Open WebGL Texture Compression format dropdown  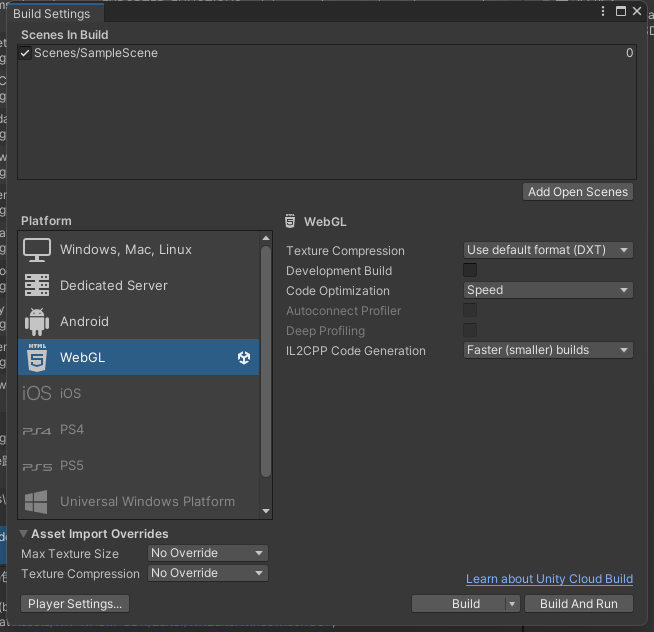548,250
